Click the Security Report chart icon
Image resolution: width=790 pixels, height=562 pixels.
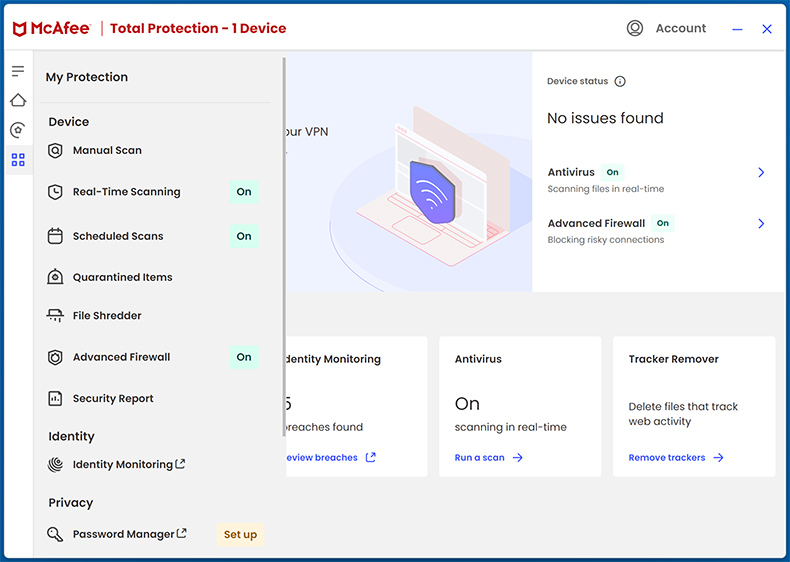point(55,398)
